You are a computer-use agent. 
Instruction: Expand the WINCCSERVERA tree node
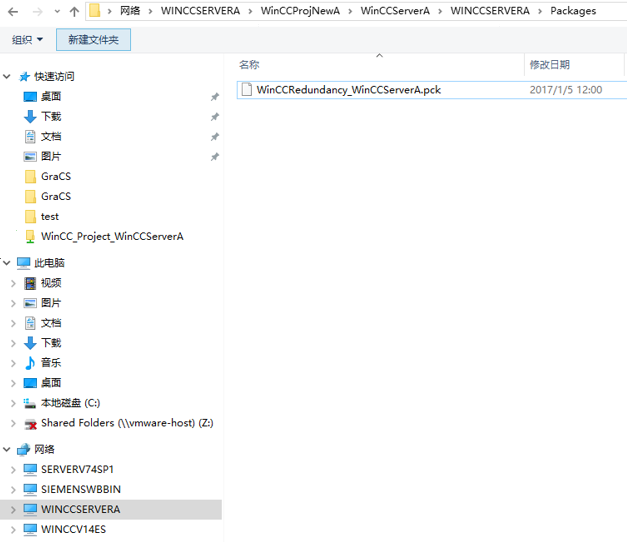pos(13,509)
